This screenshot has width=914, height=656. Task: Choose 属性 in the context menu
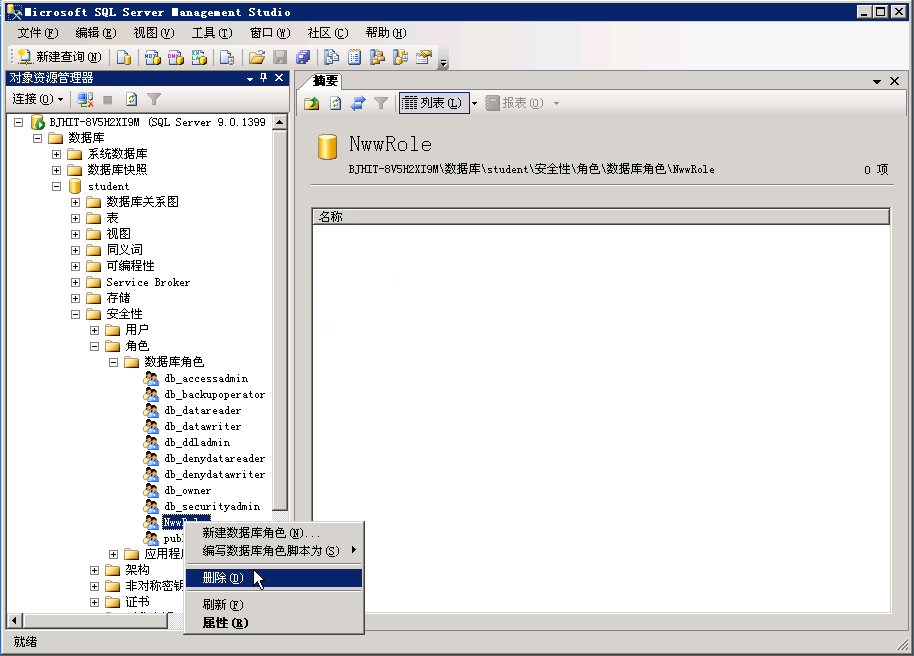[x=274, y=623]
